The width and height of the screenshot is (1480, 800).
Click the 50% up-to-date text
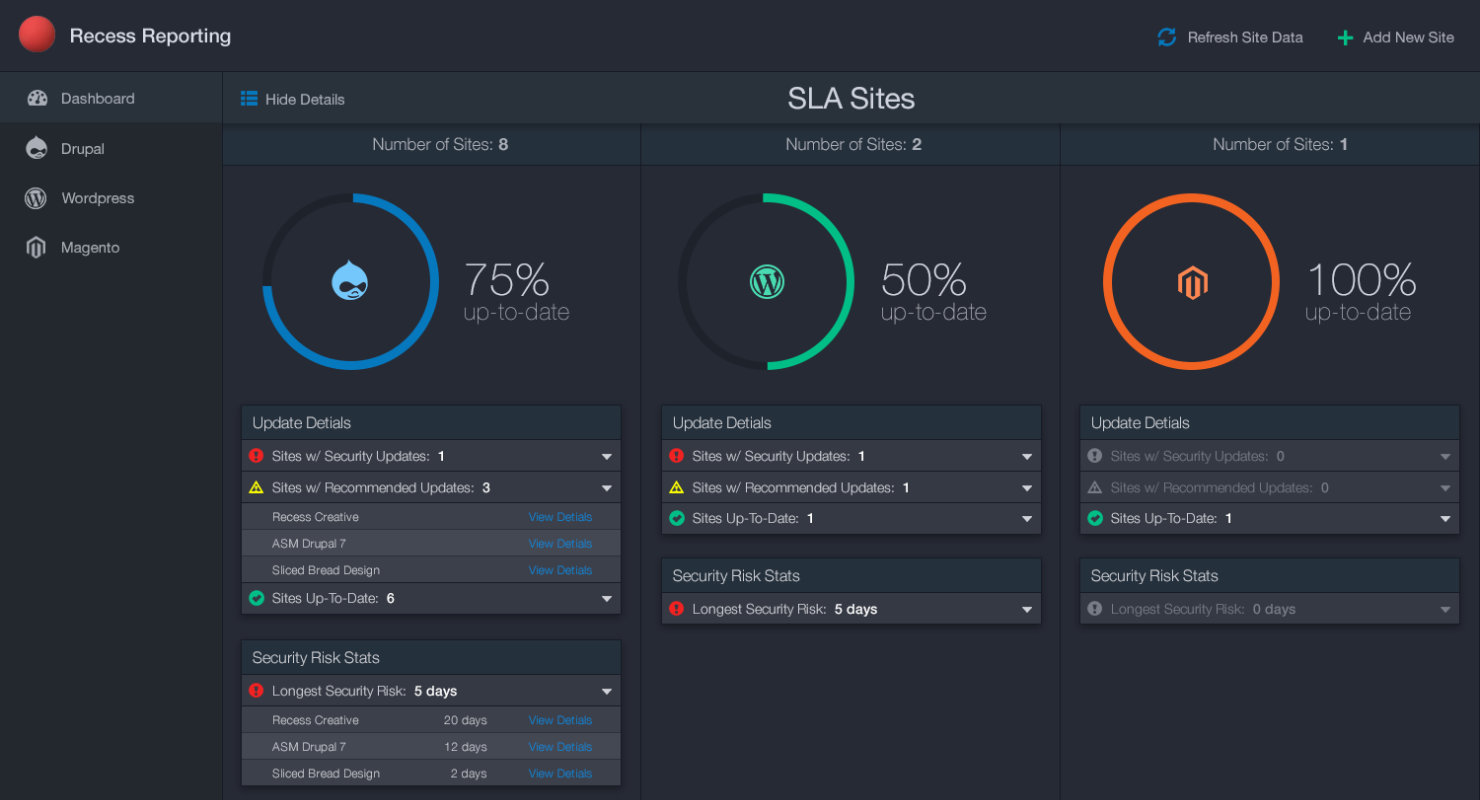pos(933,292)
